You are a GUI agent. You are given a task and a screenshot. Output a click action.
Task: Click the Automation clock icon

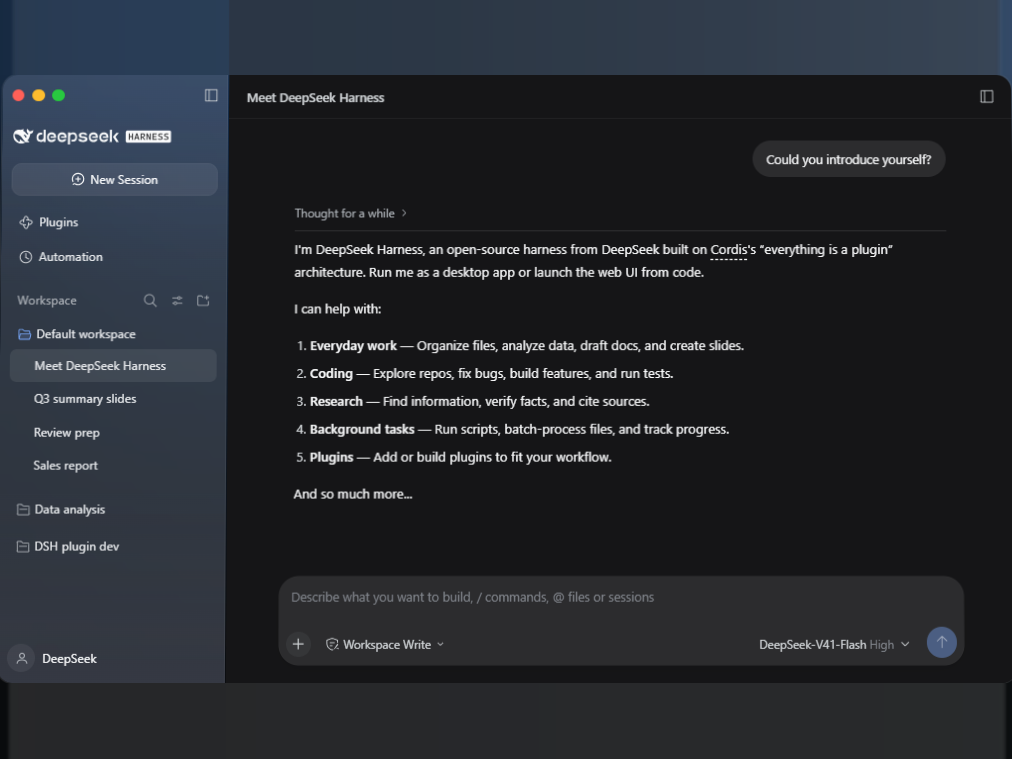point(26,257)
